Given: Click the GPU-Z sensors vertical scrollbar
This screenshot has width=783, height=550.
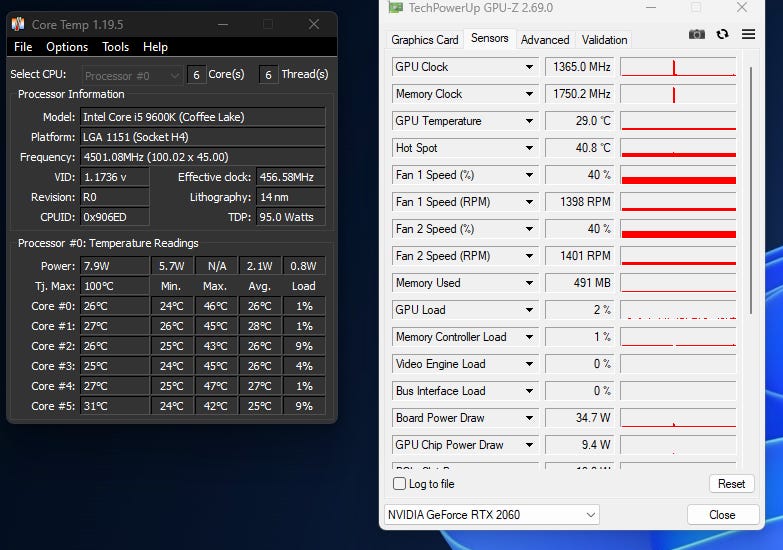Looking at the screenshot, I should click(751, 190).
